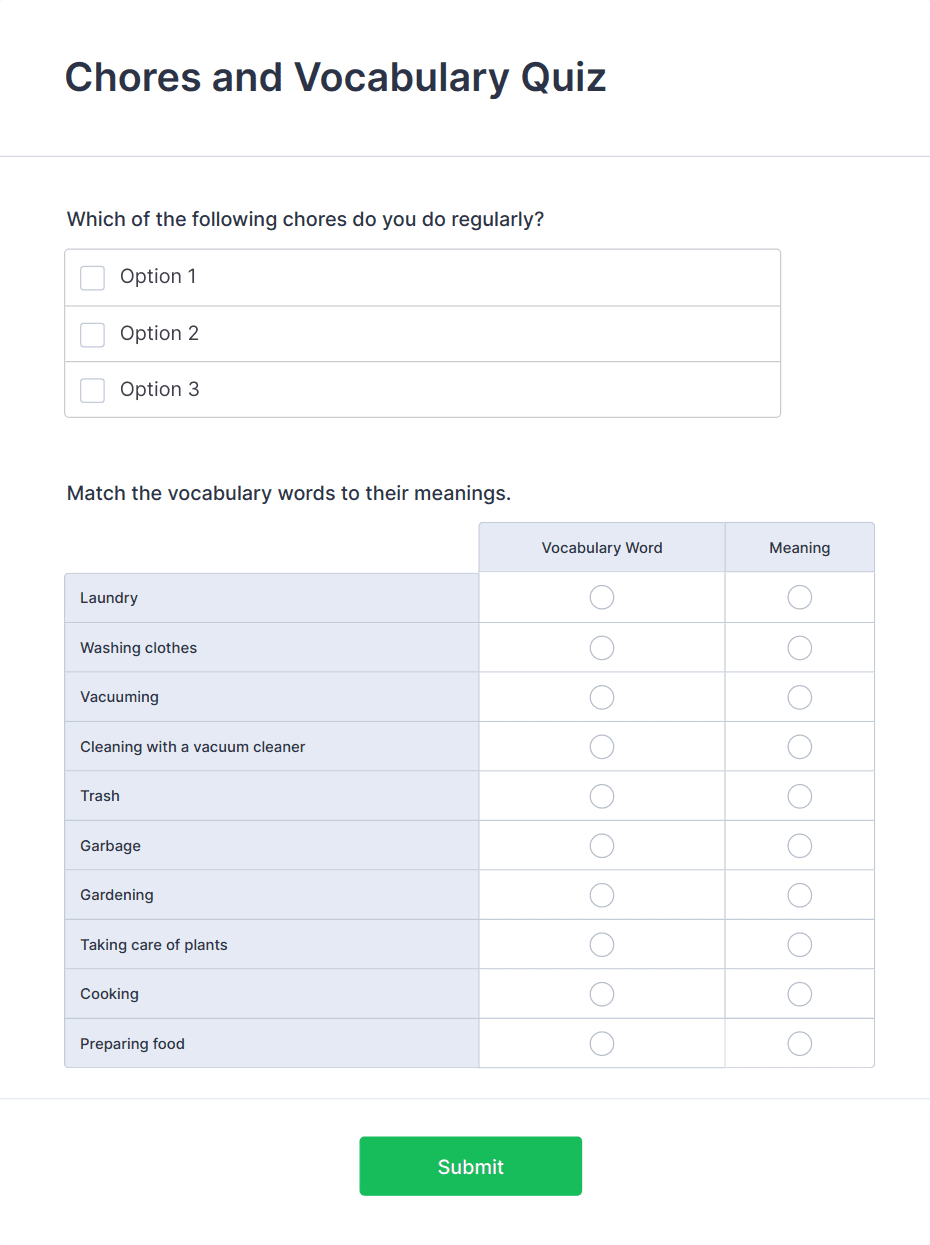Select Vocabulary Word for Laundry row
The image size is (930, 1245).
602,598
